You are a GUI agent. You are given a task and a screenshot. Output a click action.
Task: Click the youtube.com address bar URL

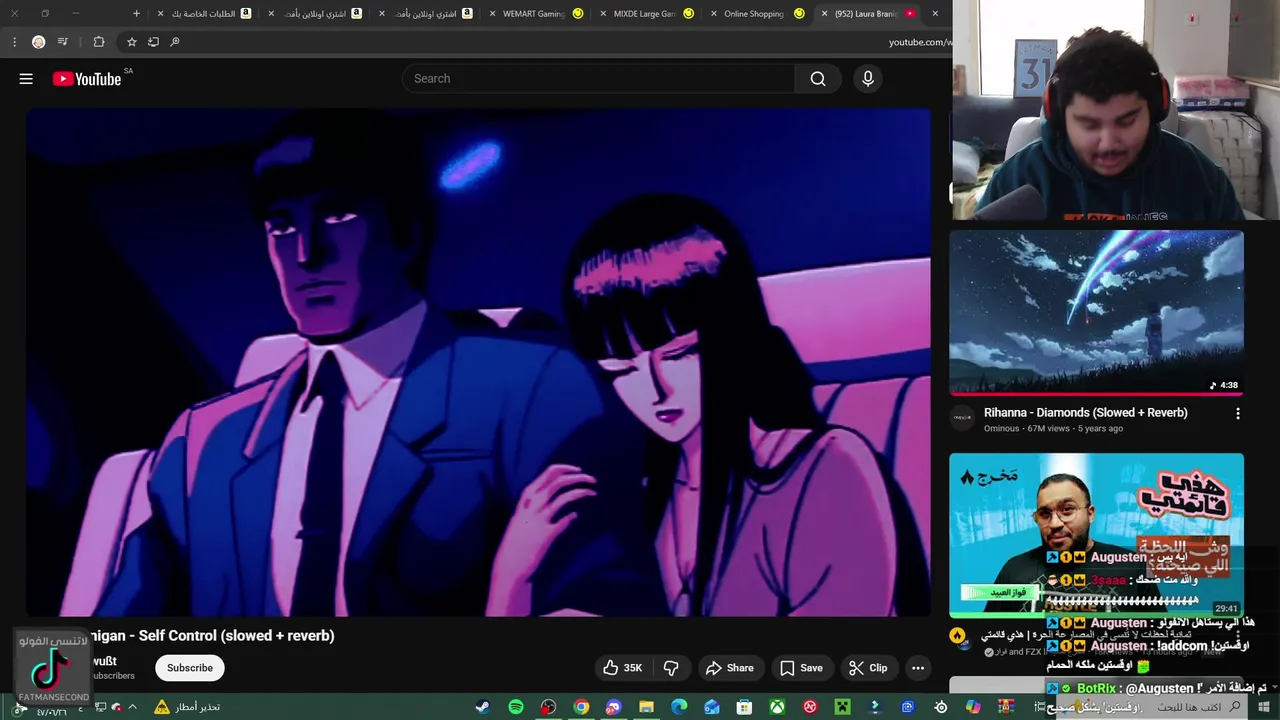click(920, 42)
